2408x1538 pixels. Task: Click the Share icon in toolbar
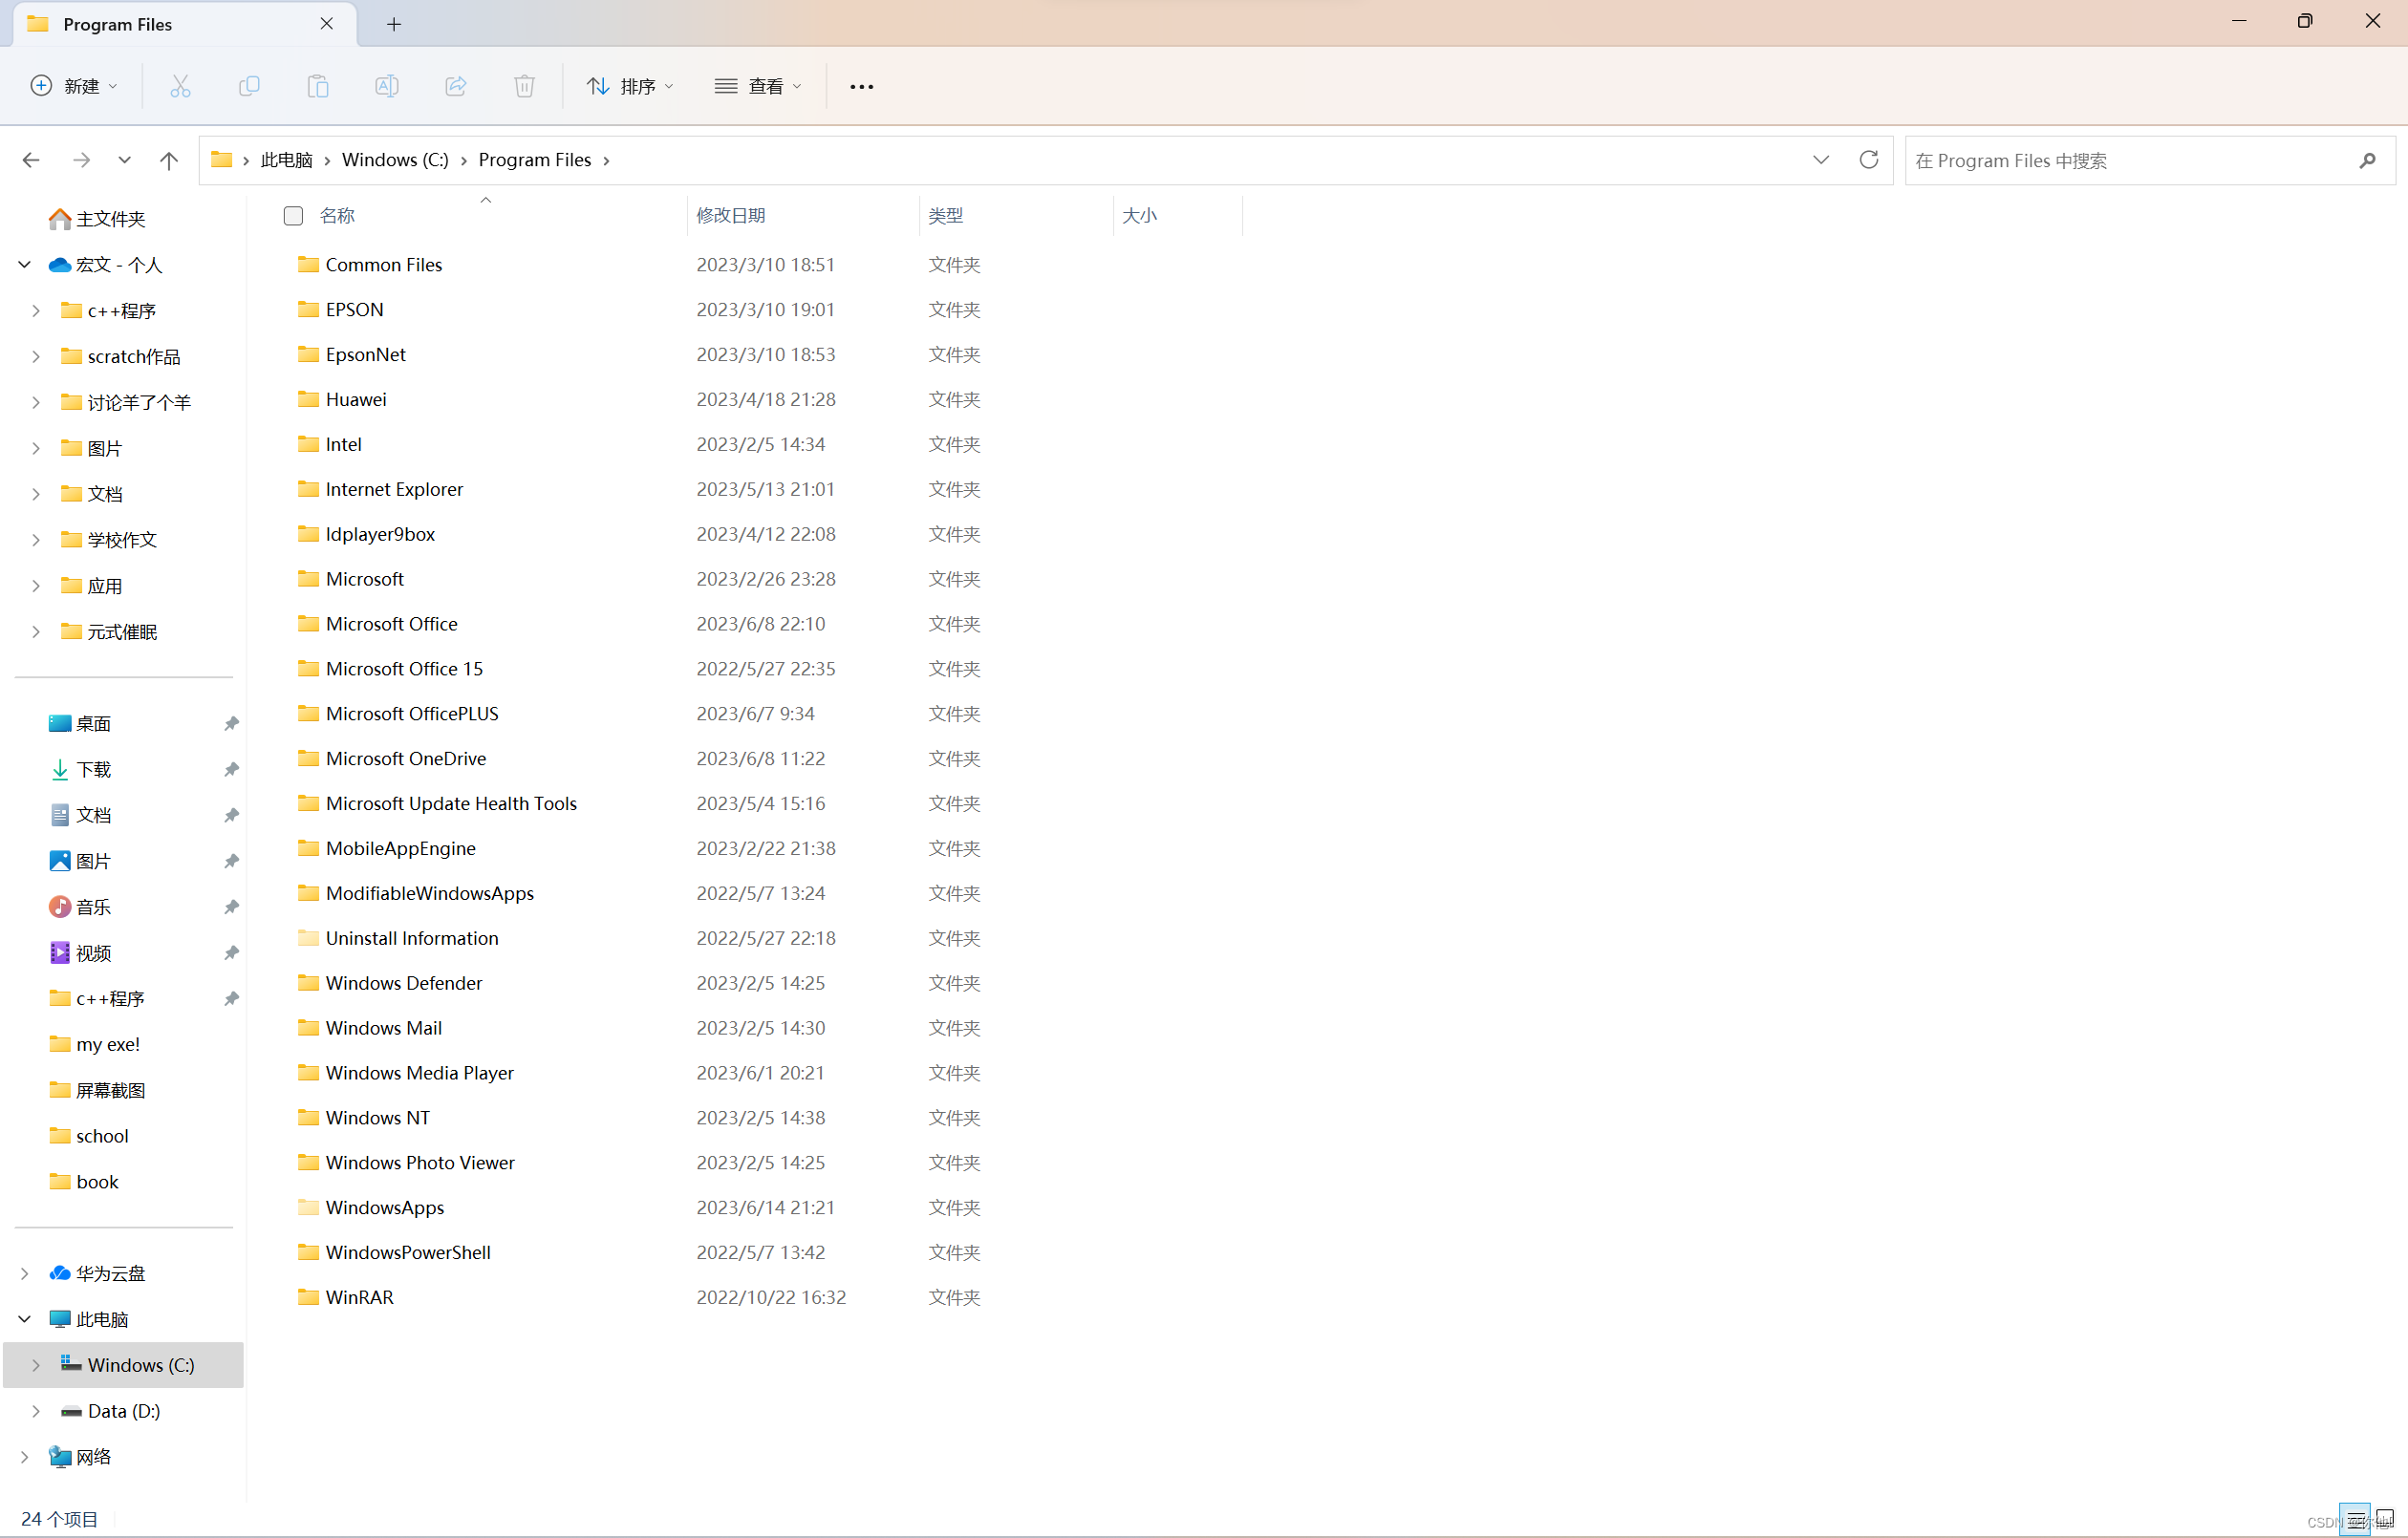coord(456,86)
